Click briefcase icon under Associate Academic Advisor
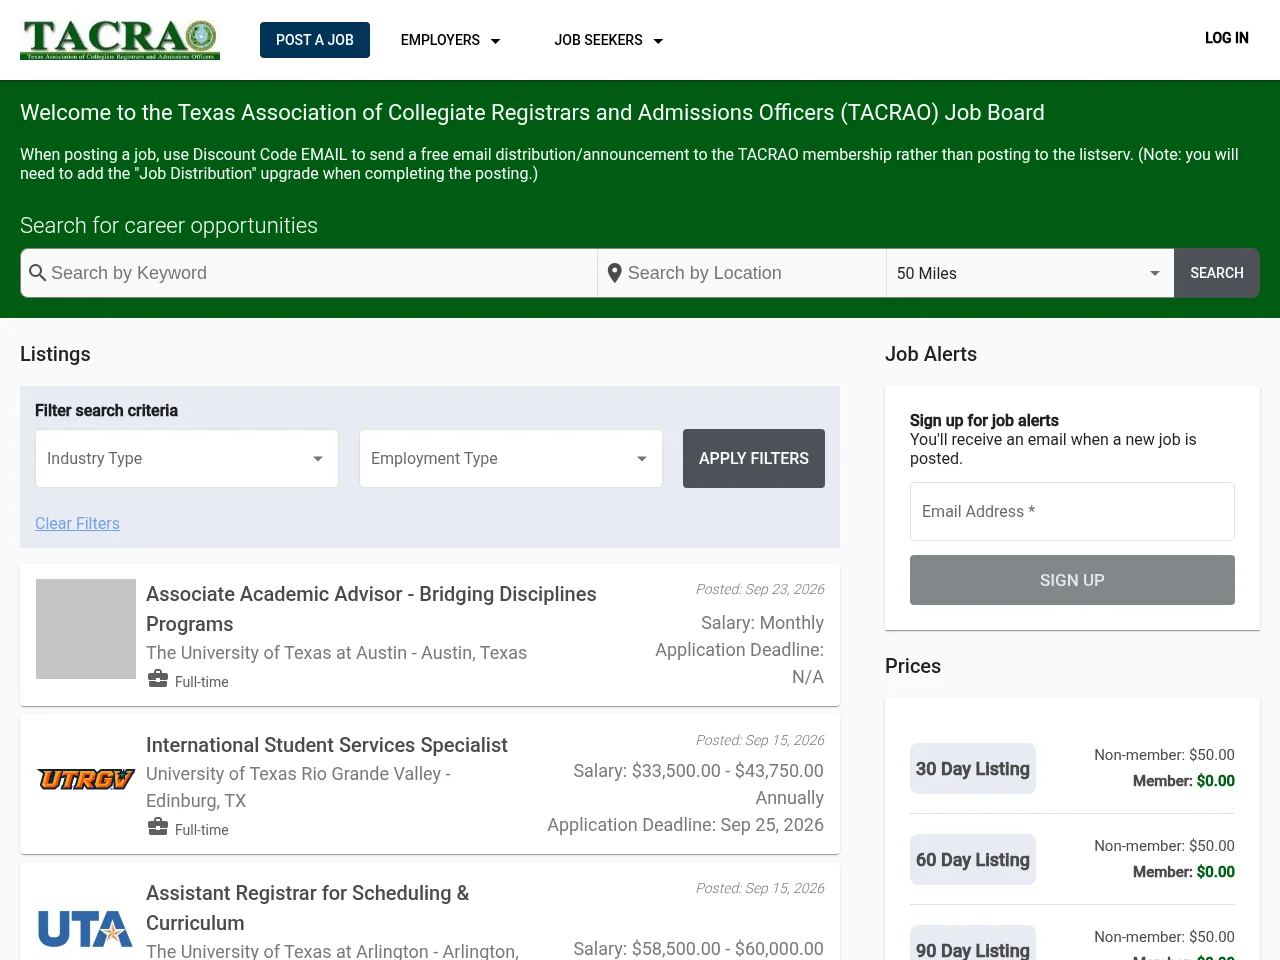The image size is (1280, 960). pyautogui.click(x=158, y=679)
